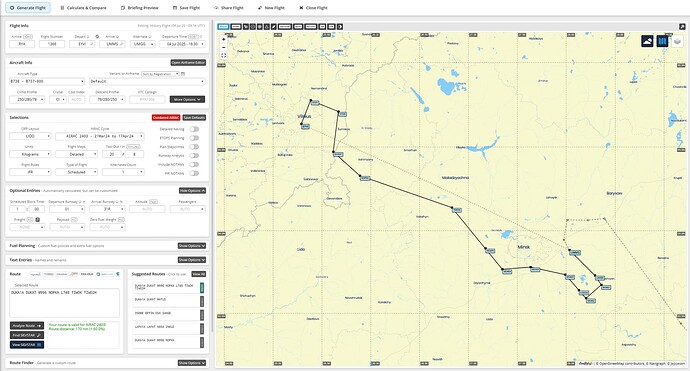Click Close Flight in the top bar
The width and height of the screenshot is (690, 371).
[x=313, y=7]
